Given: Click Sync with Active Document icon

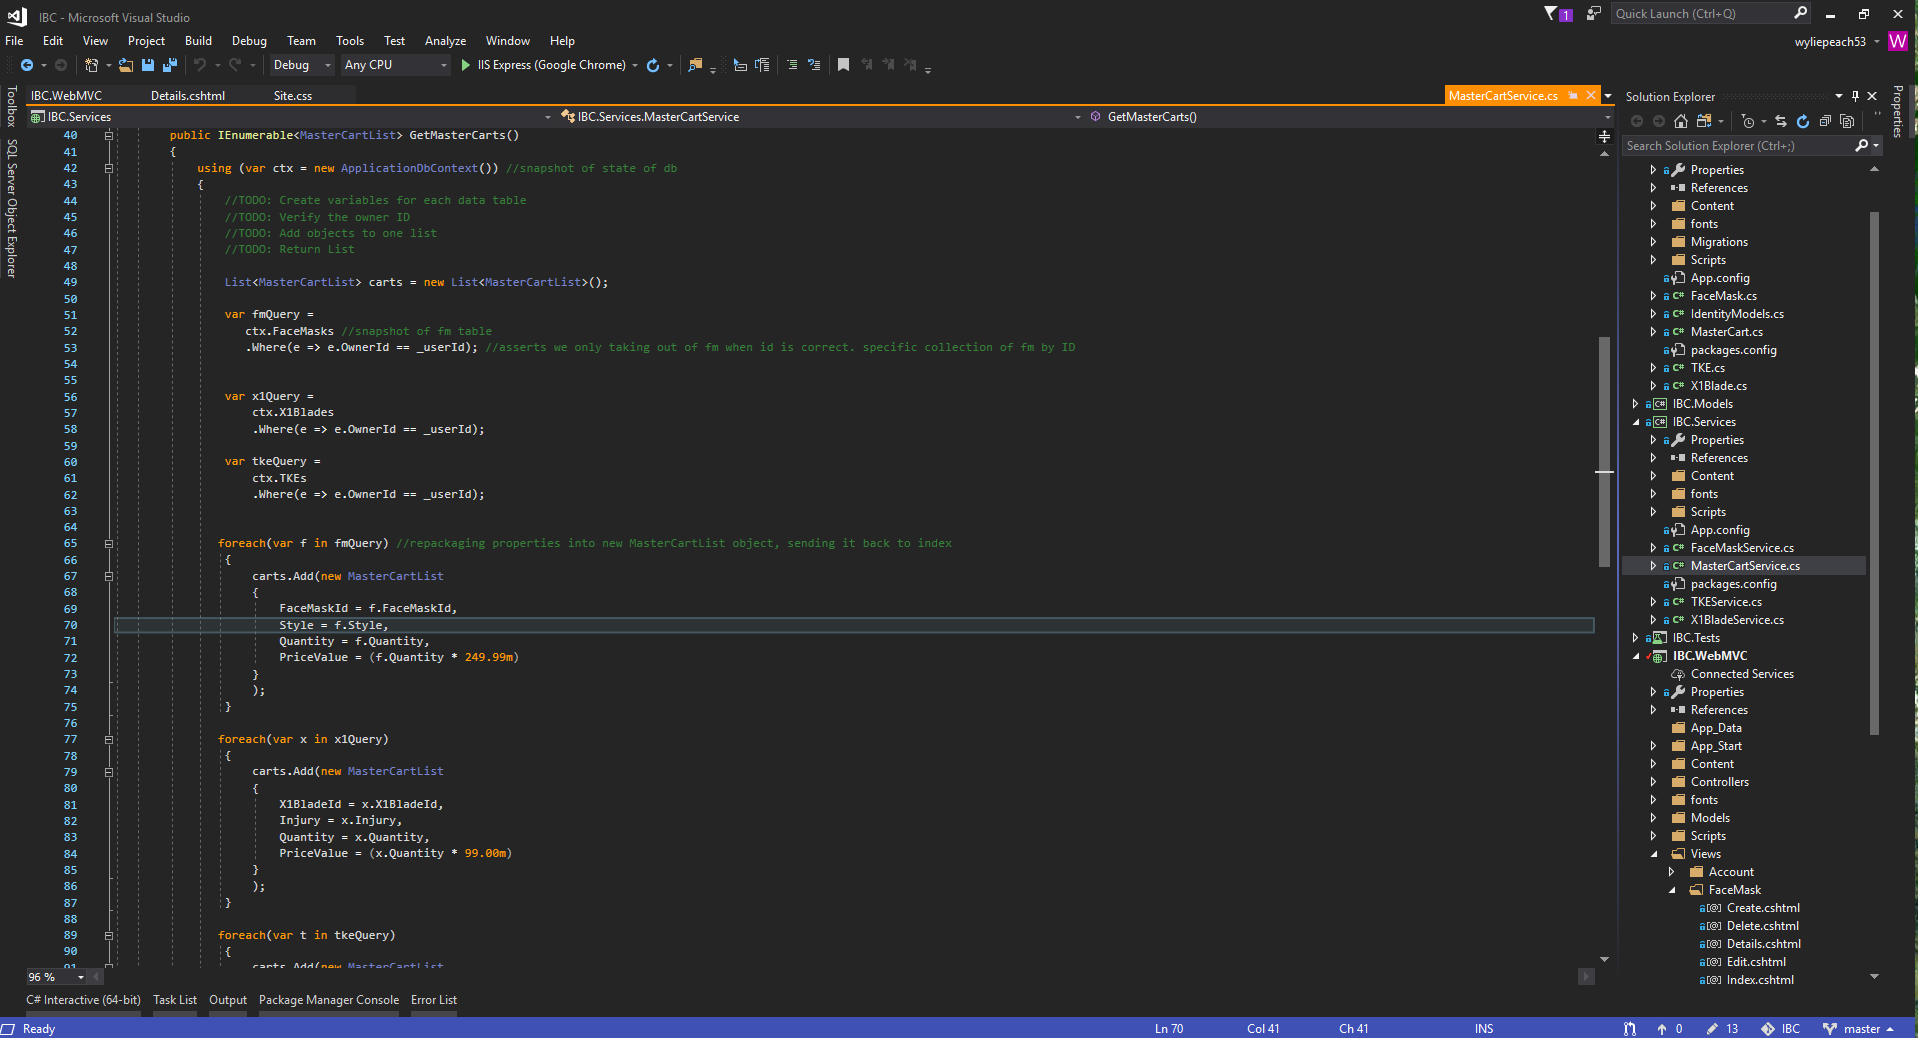Looking at the screenshot, I should click(1781, 121).
